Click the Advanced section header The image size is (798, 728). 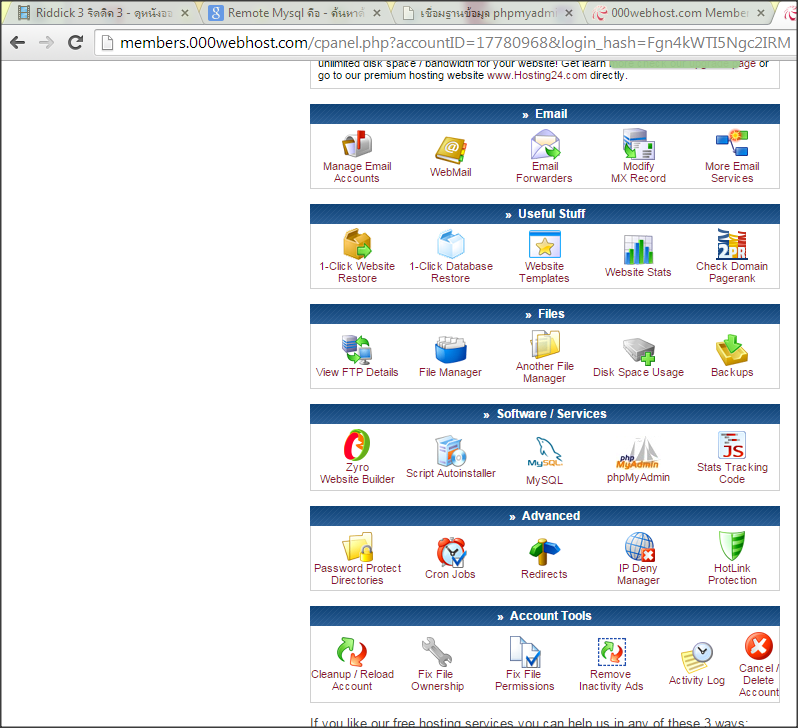545,516
